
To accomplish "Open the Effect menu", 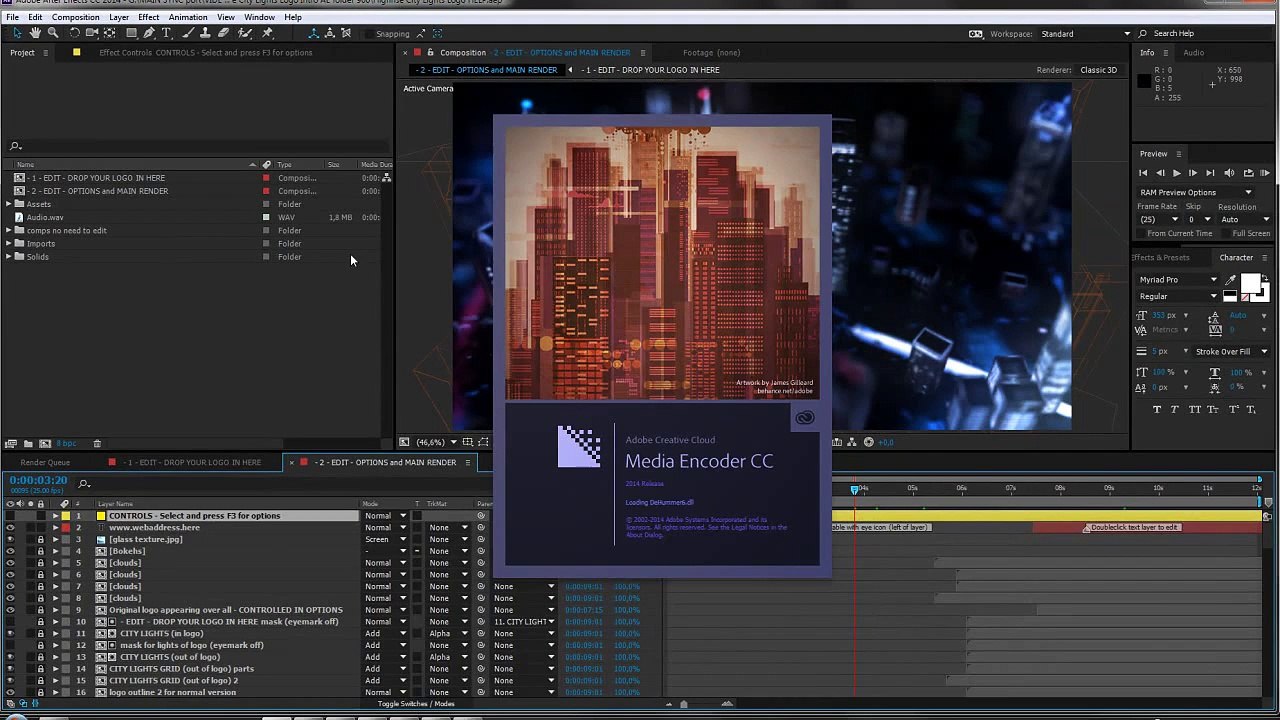I will coord(149,17).
